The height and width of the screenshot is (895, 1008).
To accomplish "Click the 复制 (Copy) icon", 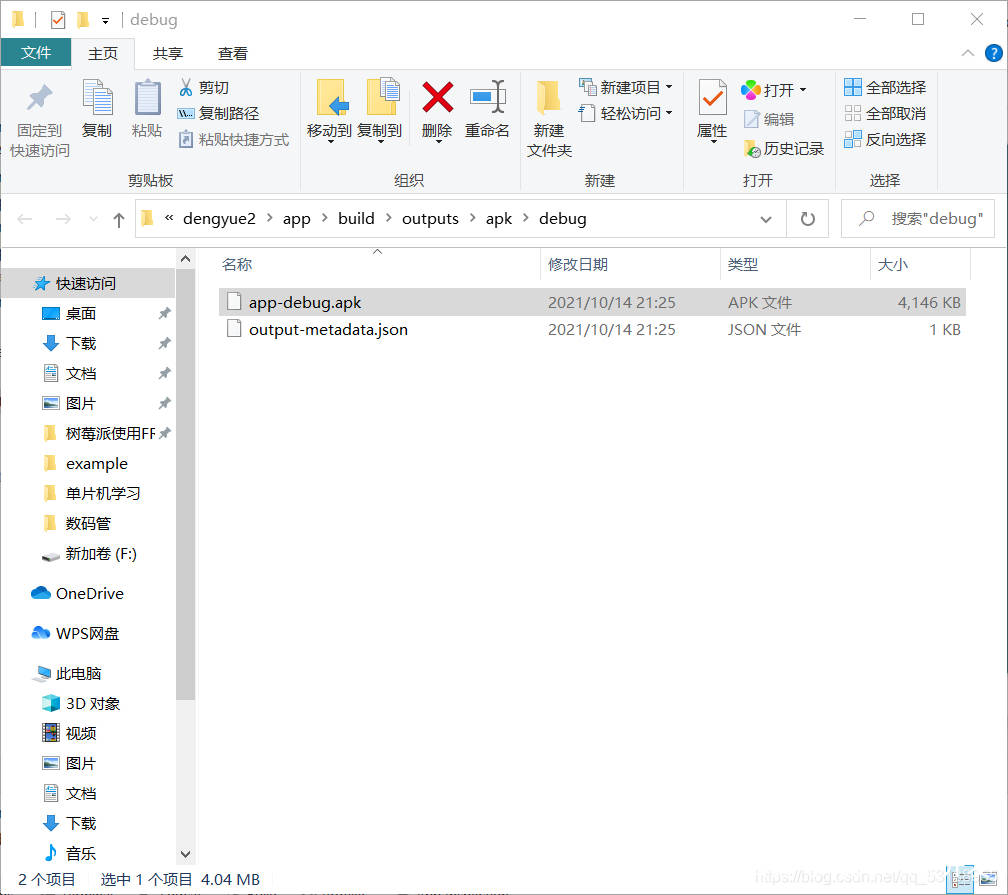I will 97,110.
